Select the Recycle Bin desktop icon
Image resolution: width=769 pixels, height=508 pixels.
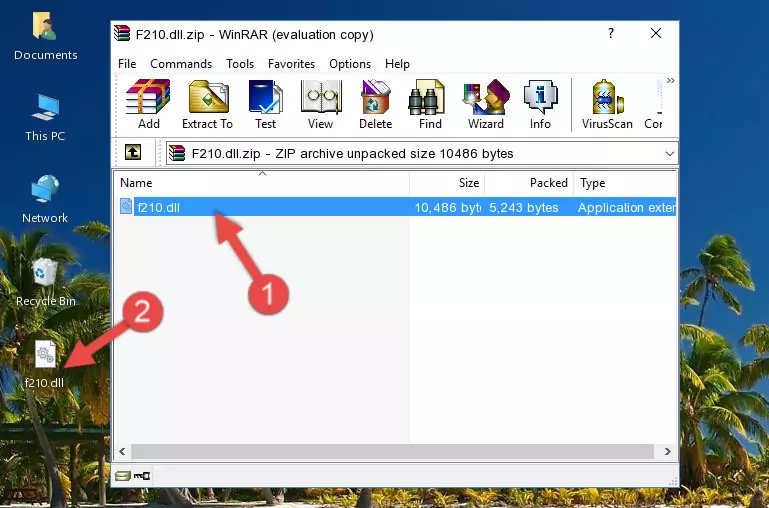click(x=46, y=282)
